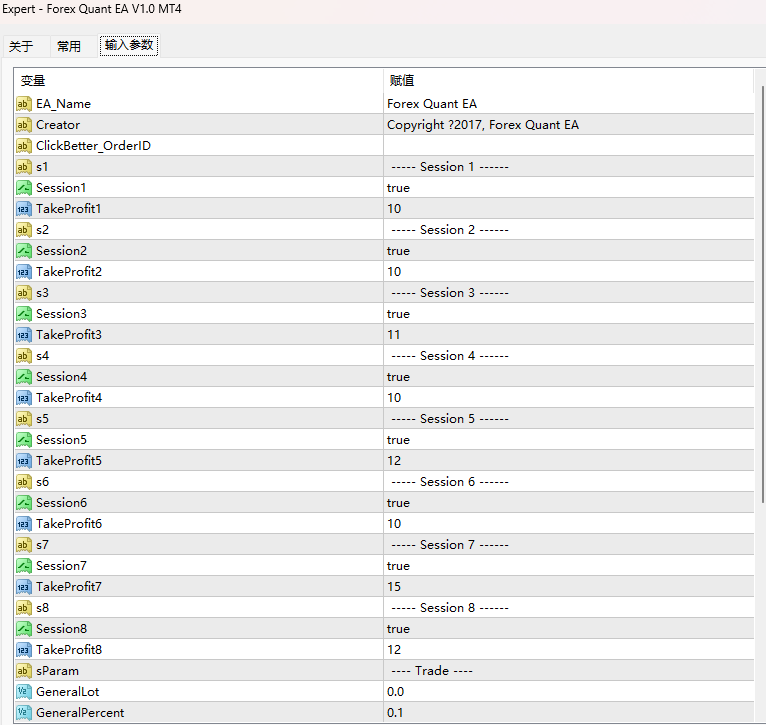
Task: Select the GeneralPercent value 0.1
Action: [x=569, y=713]
